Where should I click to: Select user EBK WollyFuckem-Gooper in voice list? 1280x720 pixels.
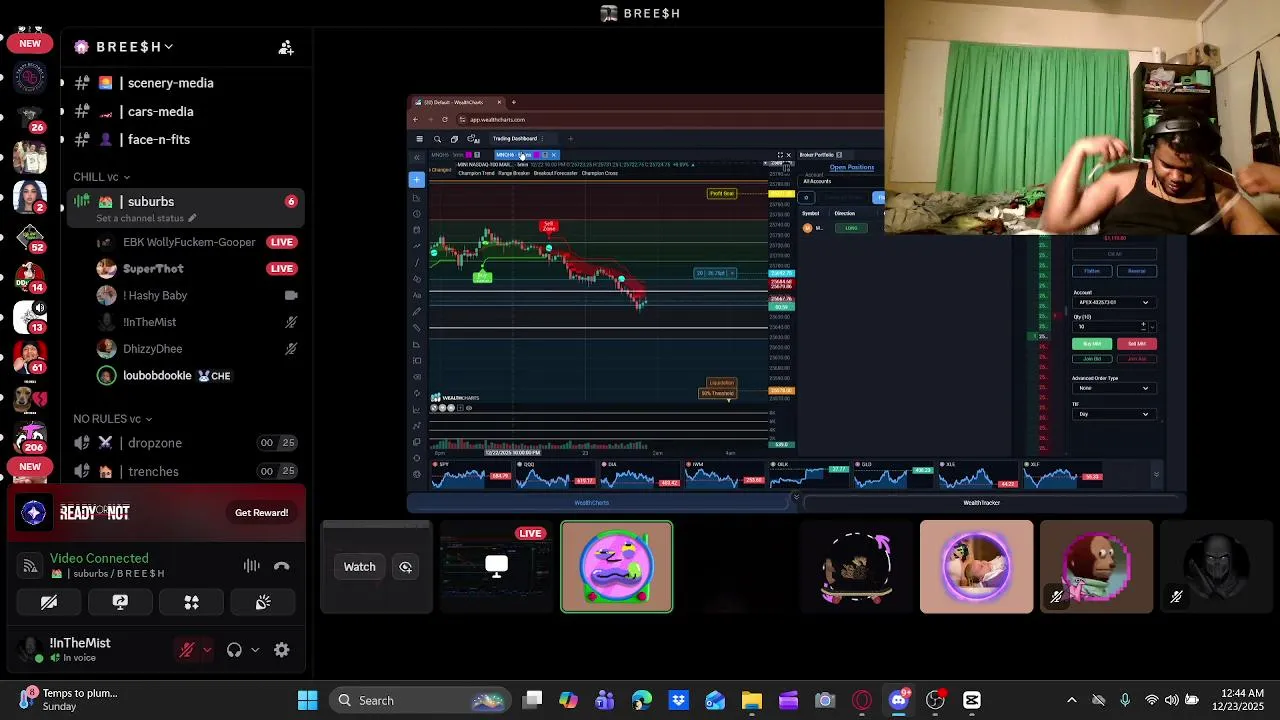click(189, 242)
